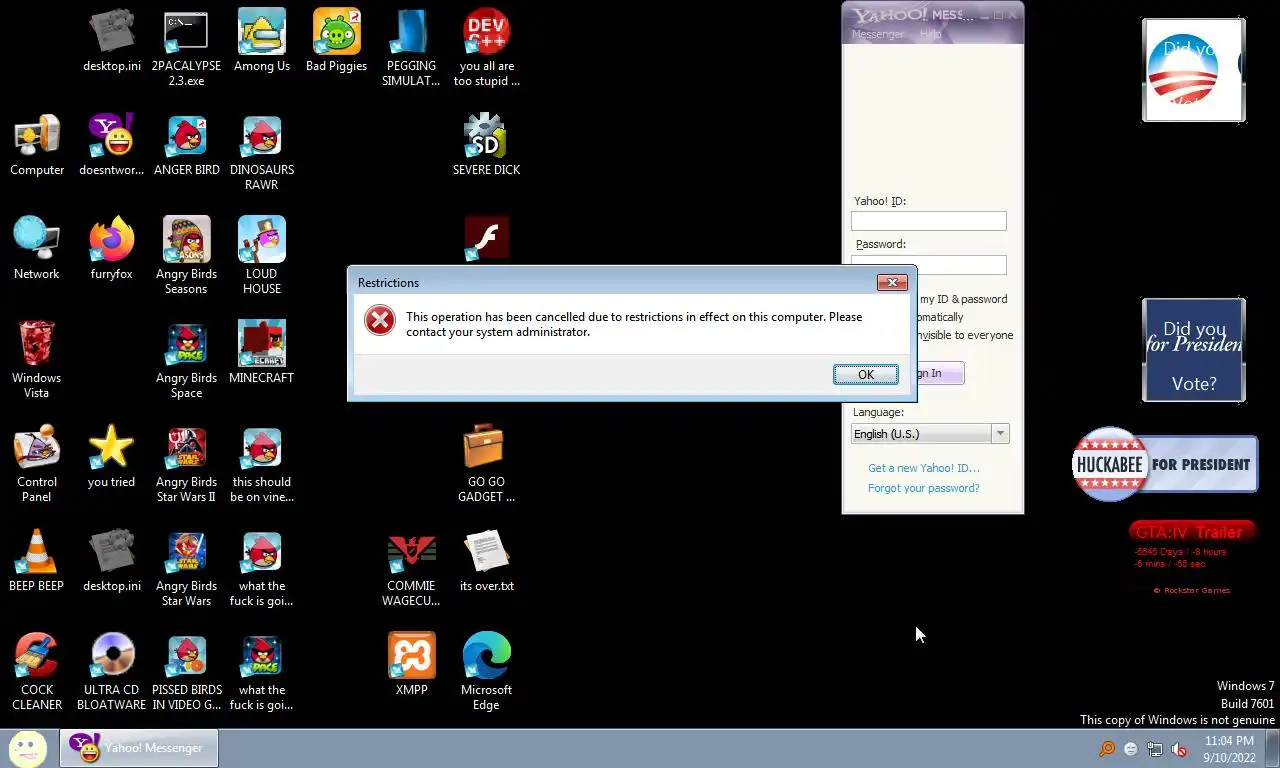This screenshot has height=768, width=1280.
Task: Select the Among Us desktop shortcut
Action: coord(261,42)
